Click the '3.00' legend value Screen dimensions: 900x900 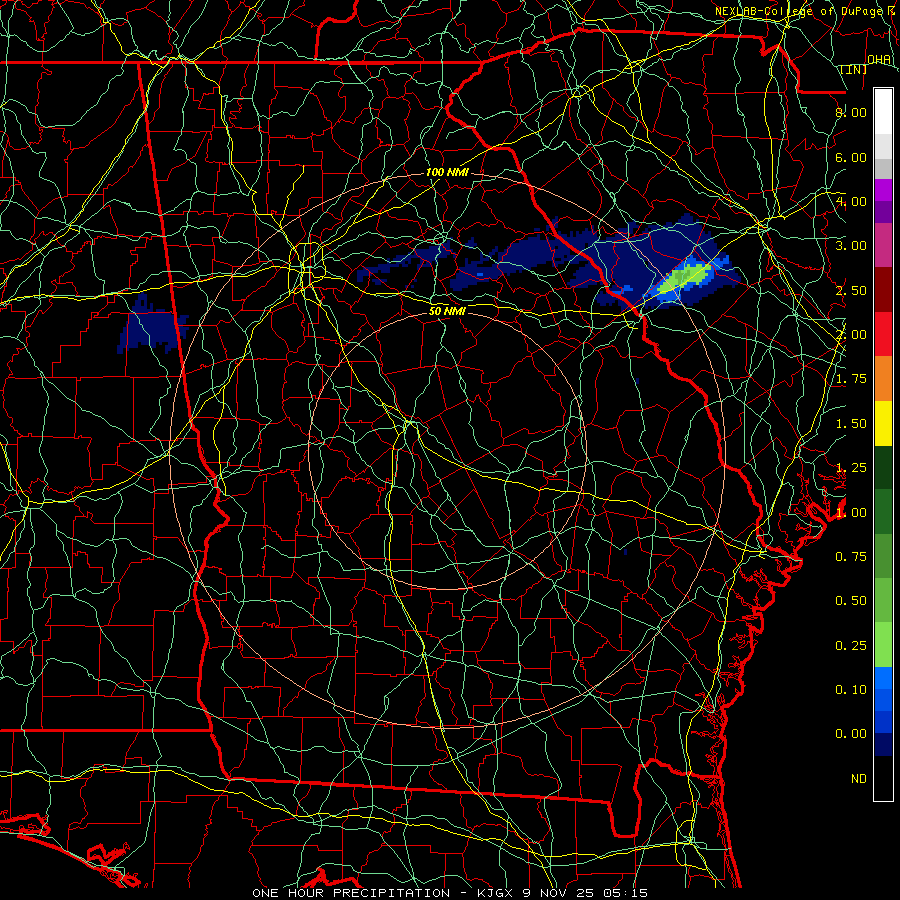pos(851,246)
